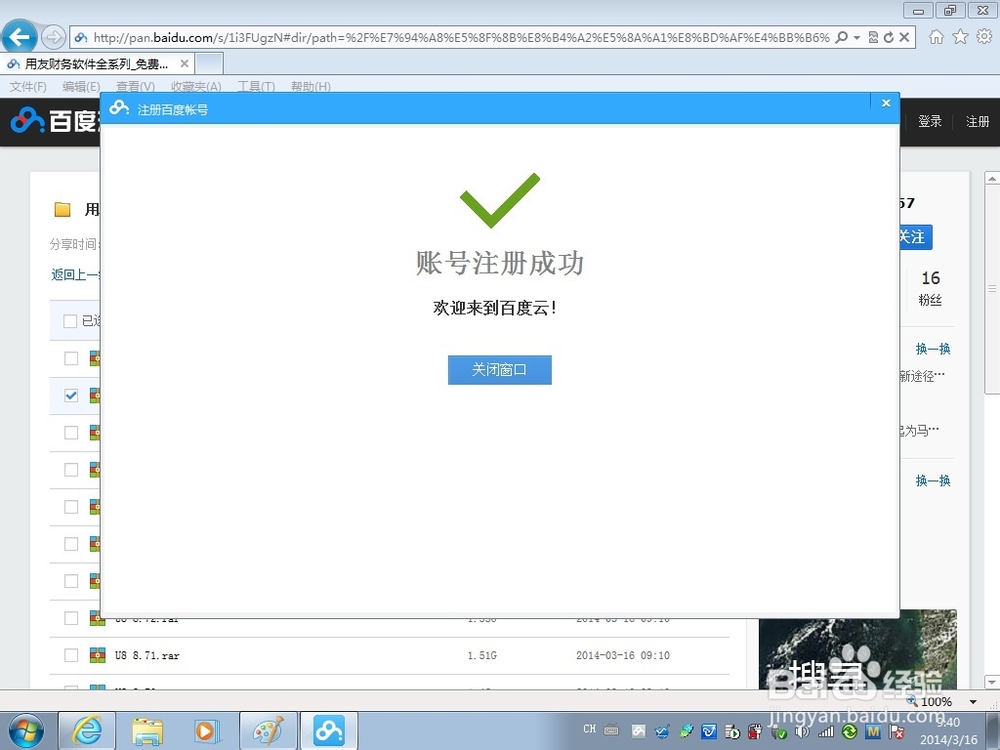Check the checkbox for U8 8.71.rar

tap(71, 655)
